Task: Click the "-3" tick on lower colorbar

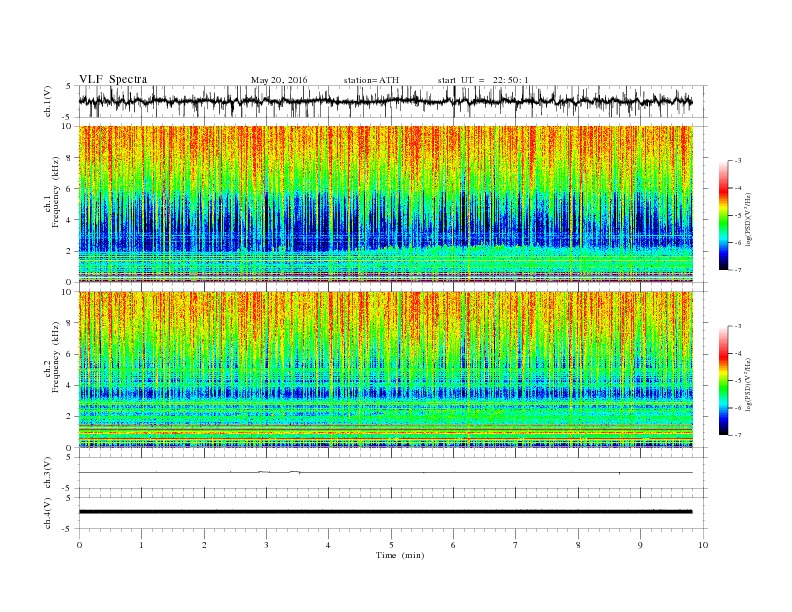Action: (738, 326)
